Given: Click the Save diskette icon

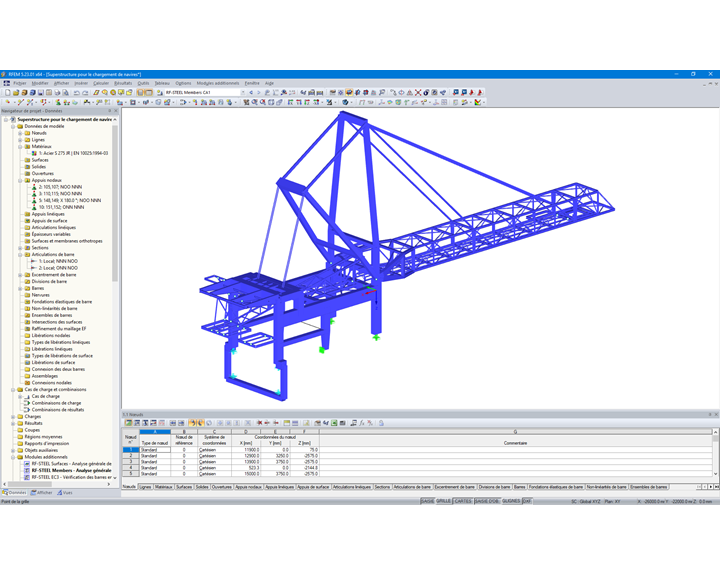Looking at the screenshot, I should point(40,92).
